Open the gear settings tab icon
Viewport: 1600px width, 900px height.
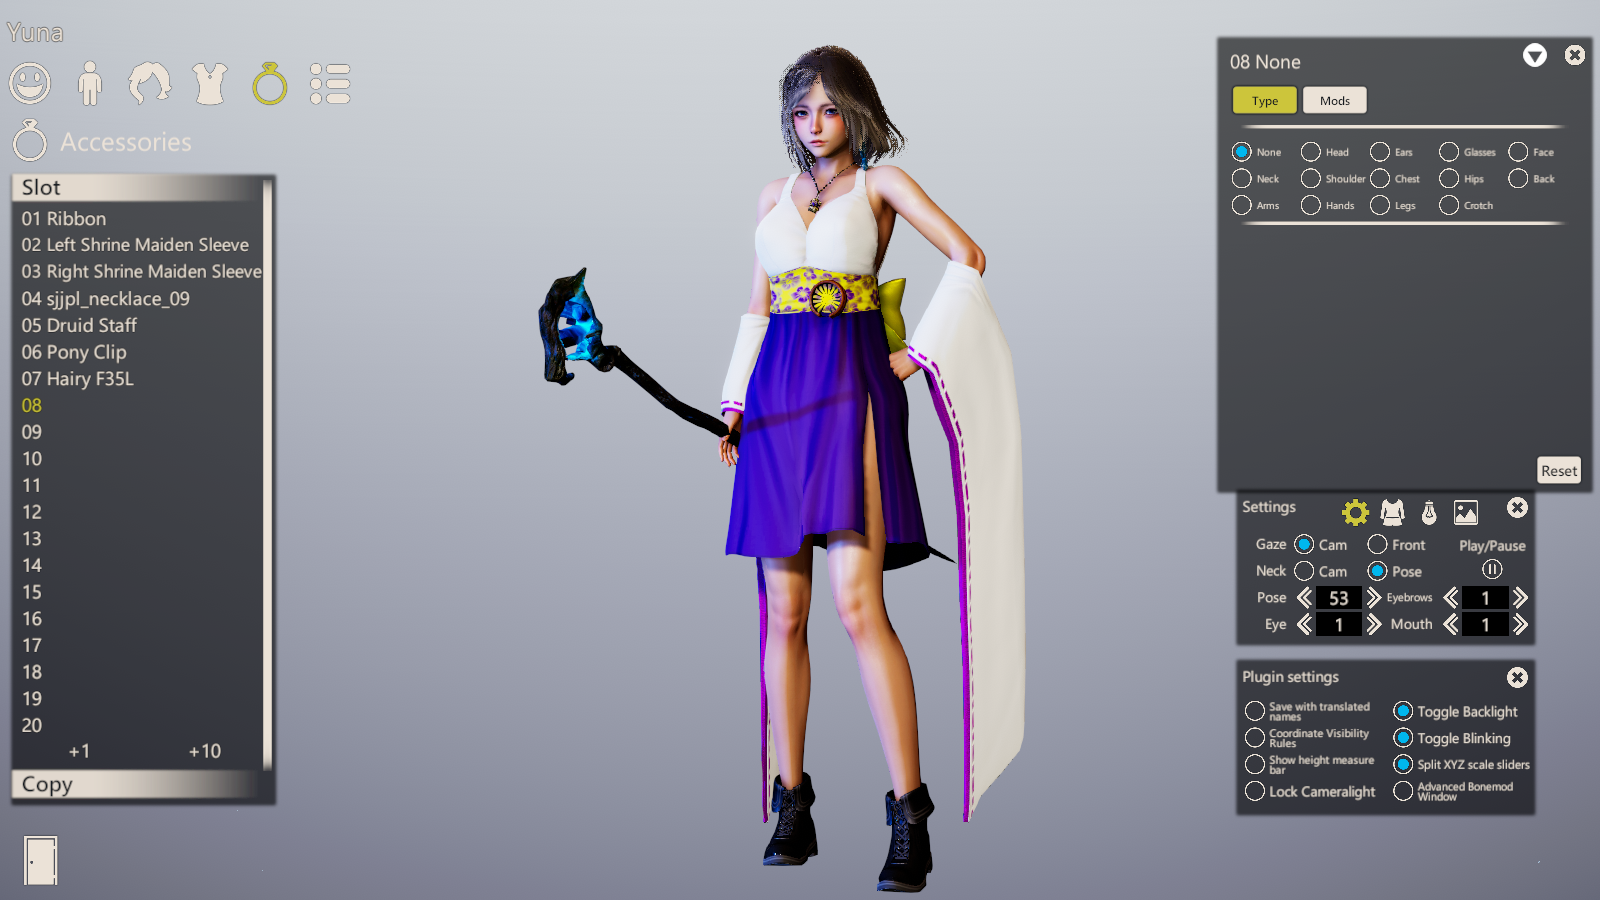[1355, 513]
